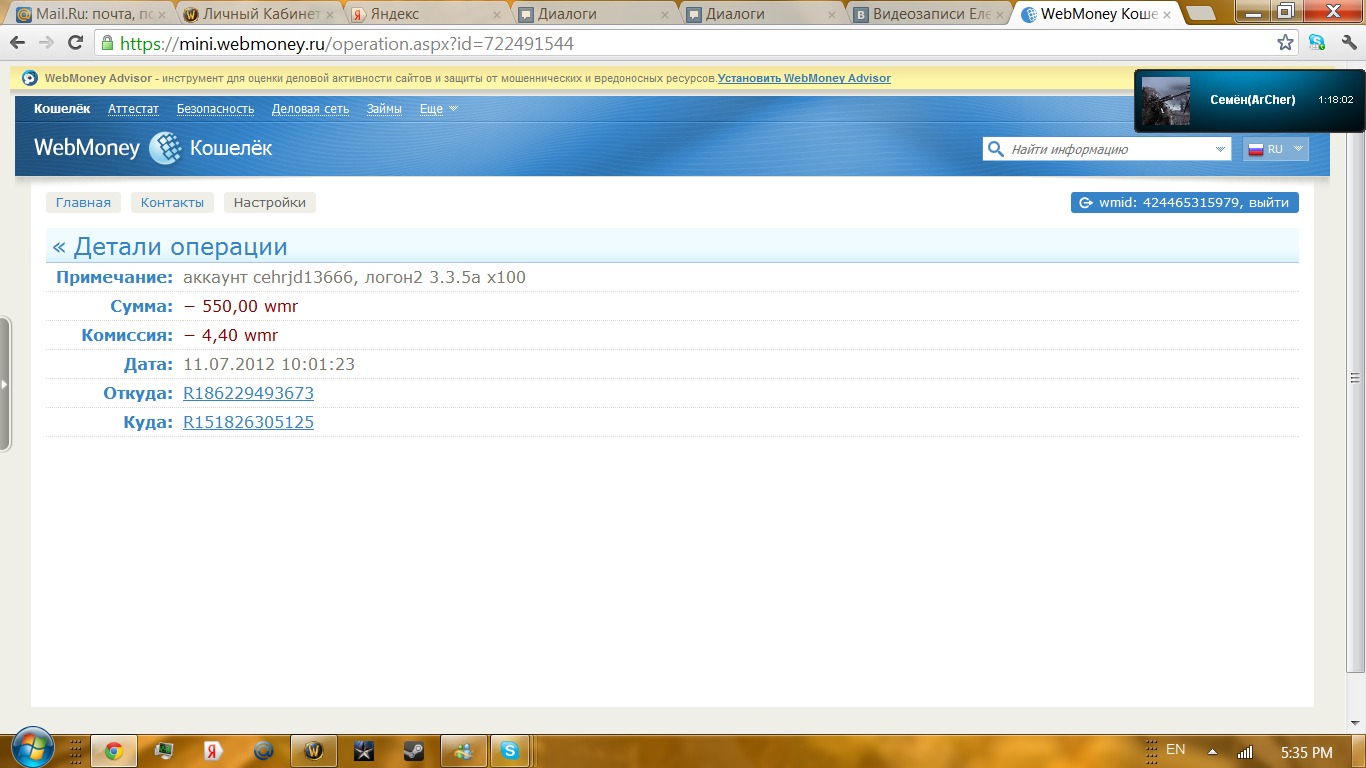Switch to the Яндекс tab
1366x768 pixels.
[x=427, y=14]
